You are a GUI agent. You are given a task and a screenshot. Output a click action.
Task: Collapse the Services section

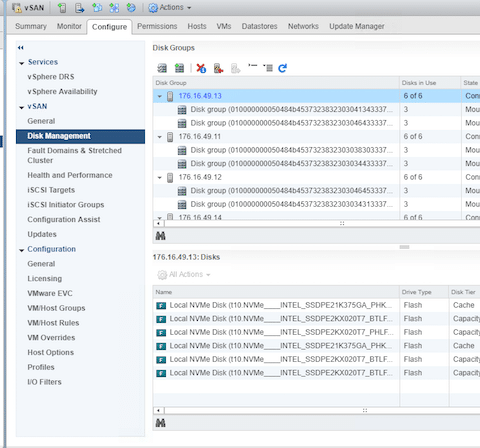(22, 63)
